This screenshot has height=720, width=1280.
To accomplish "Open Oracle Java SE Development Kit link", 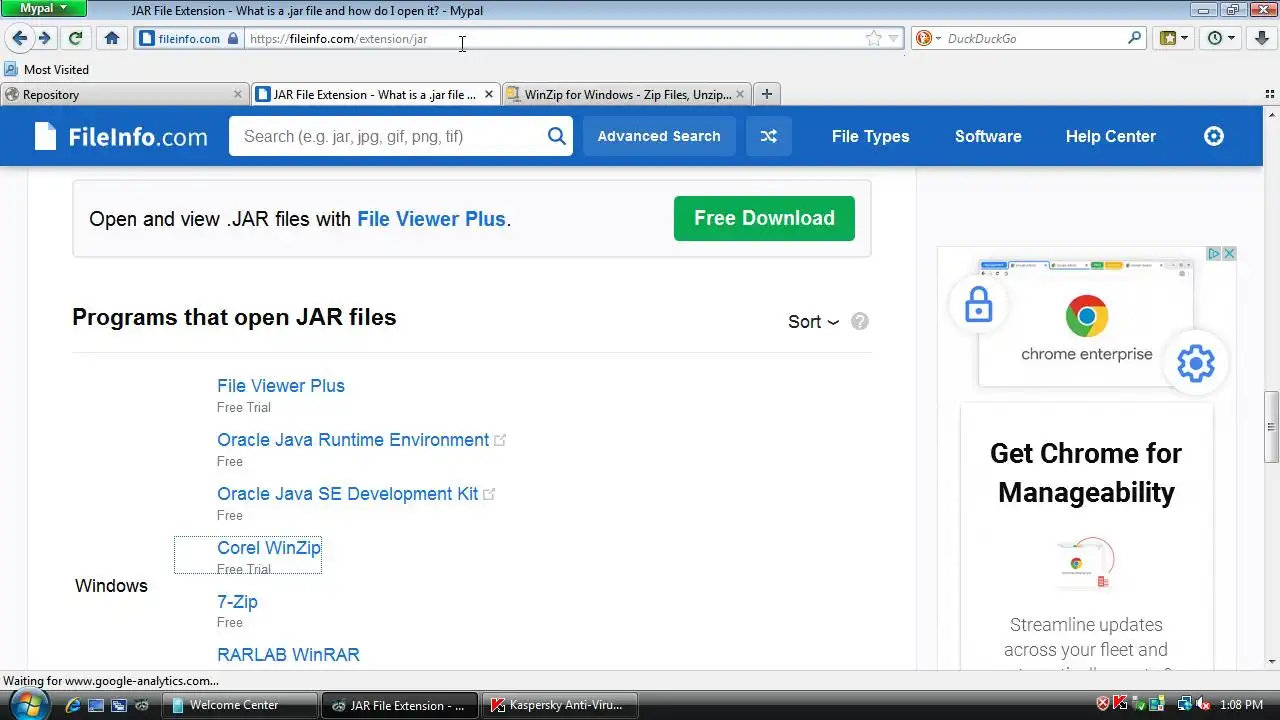I will tap(347, 494).
